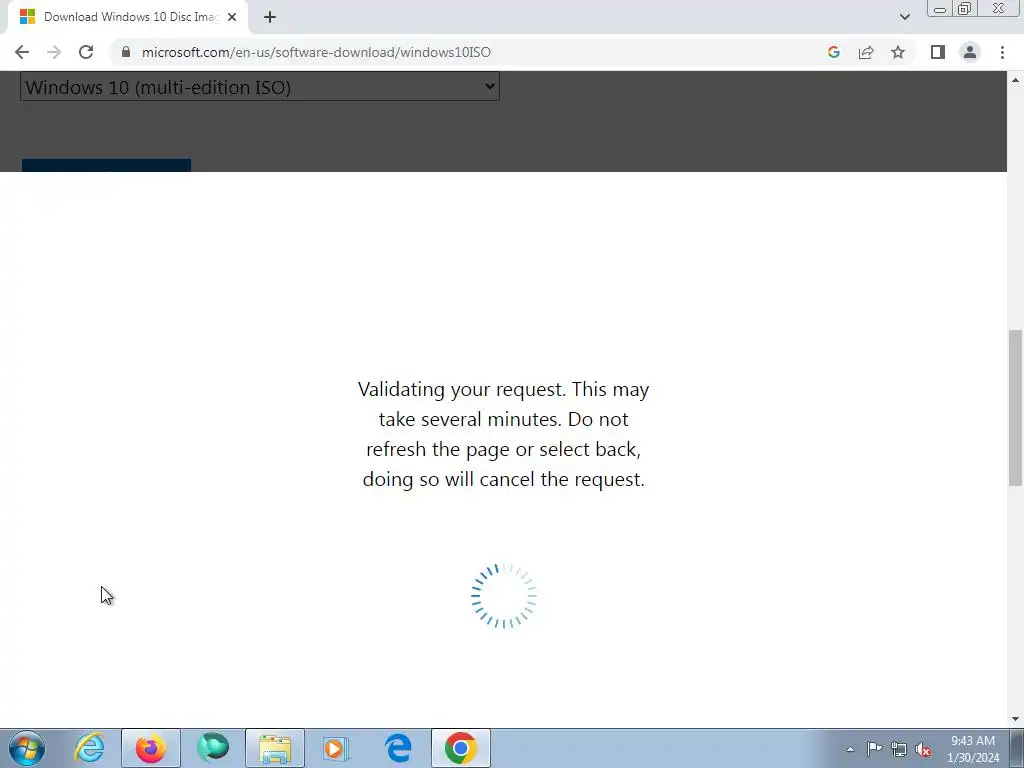Select the Download Windows 10 Disc Image tab

tap(127, 17)
